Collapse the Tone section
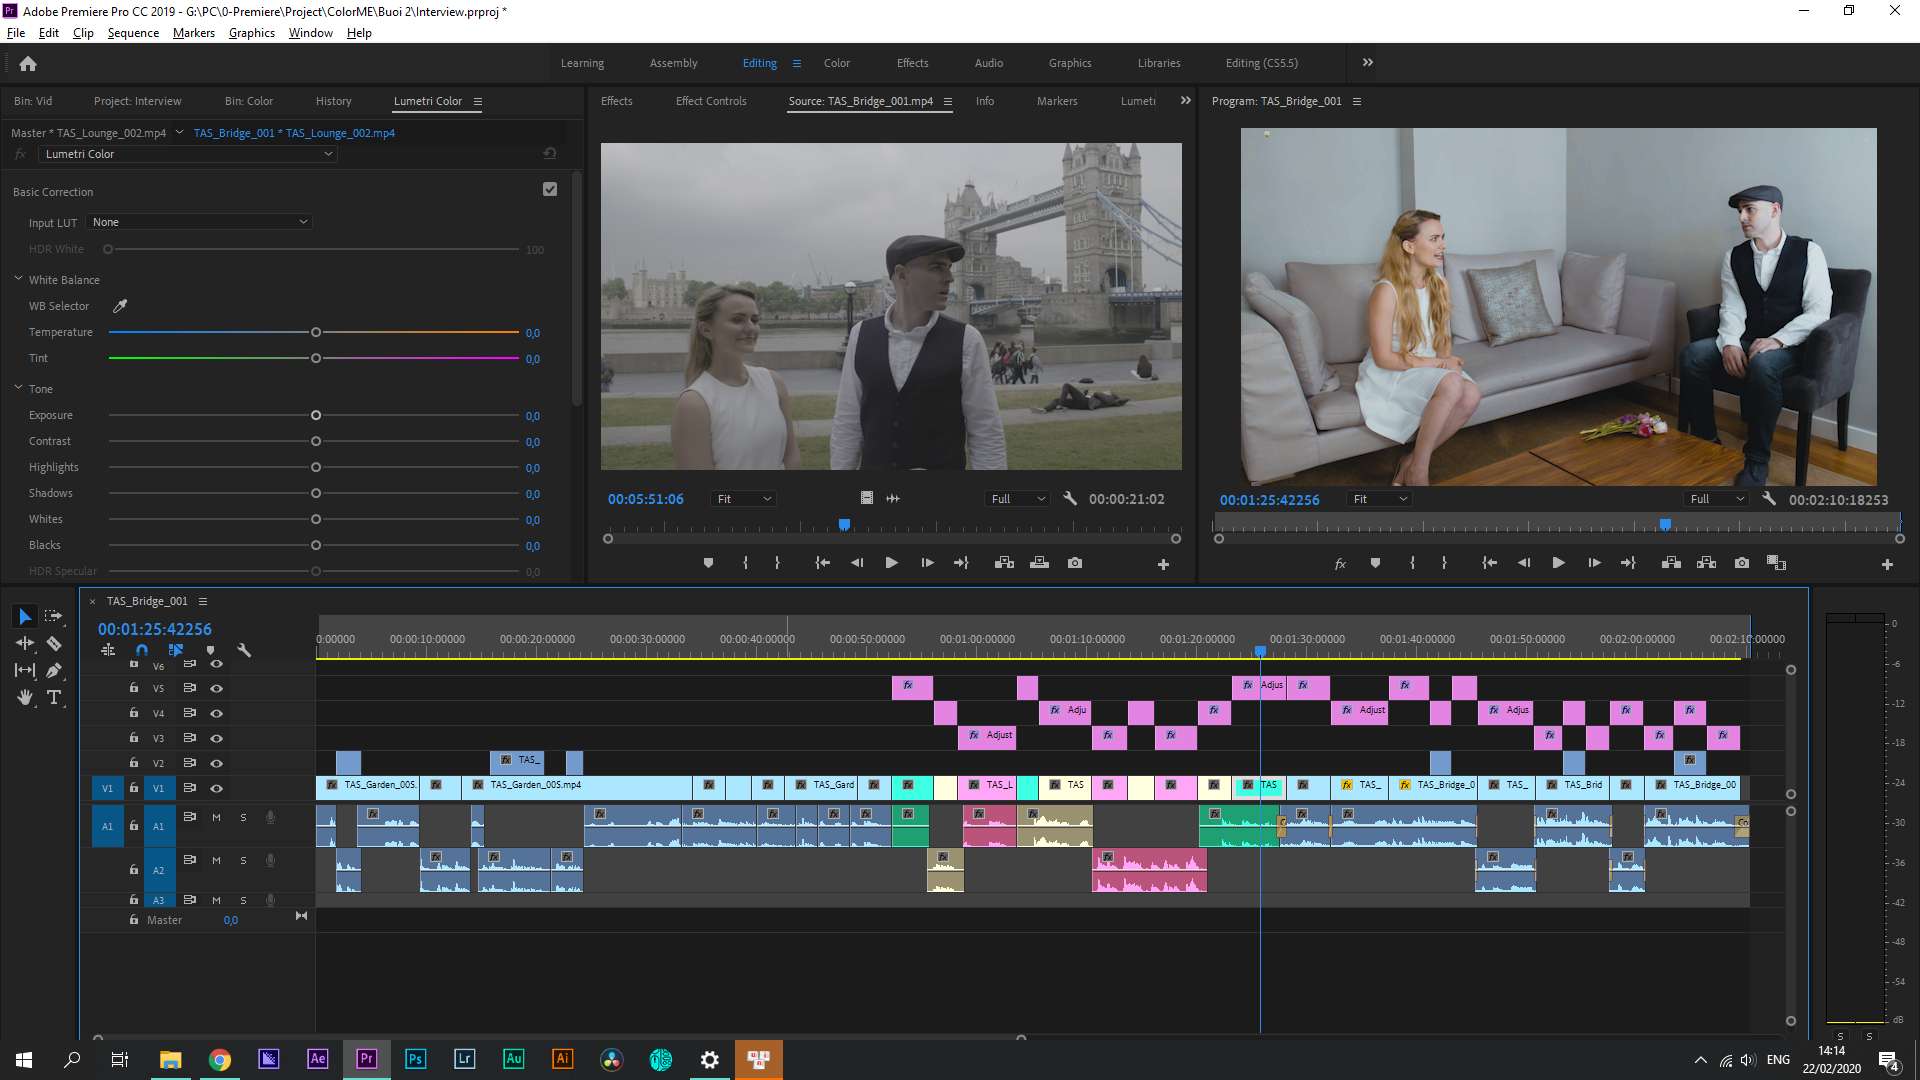Viewport: 1920px width, 1080px height. coord(18,389)
